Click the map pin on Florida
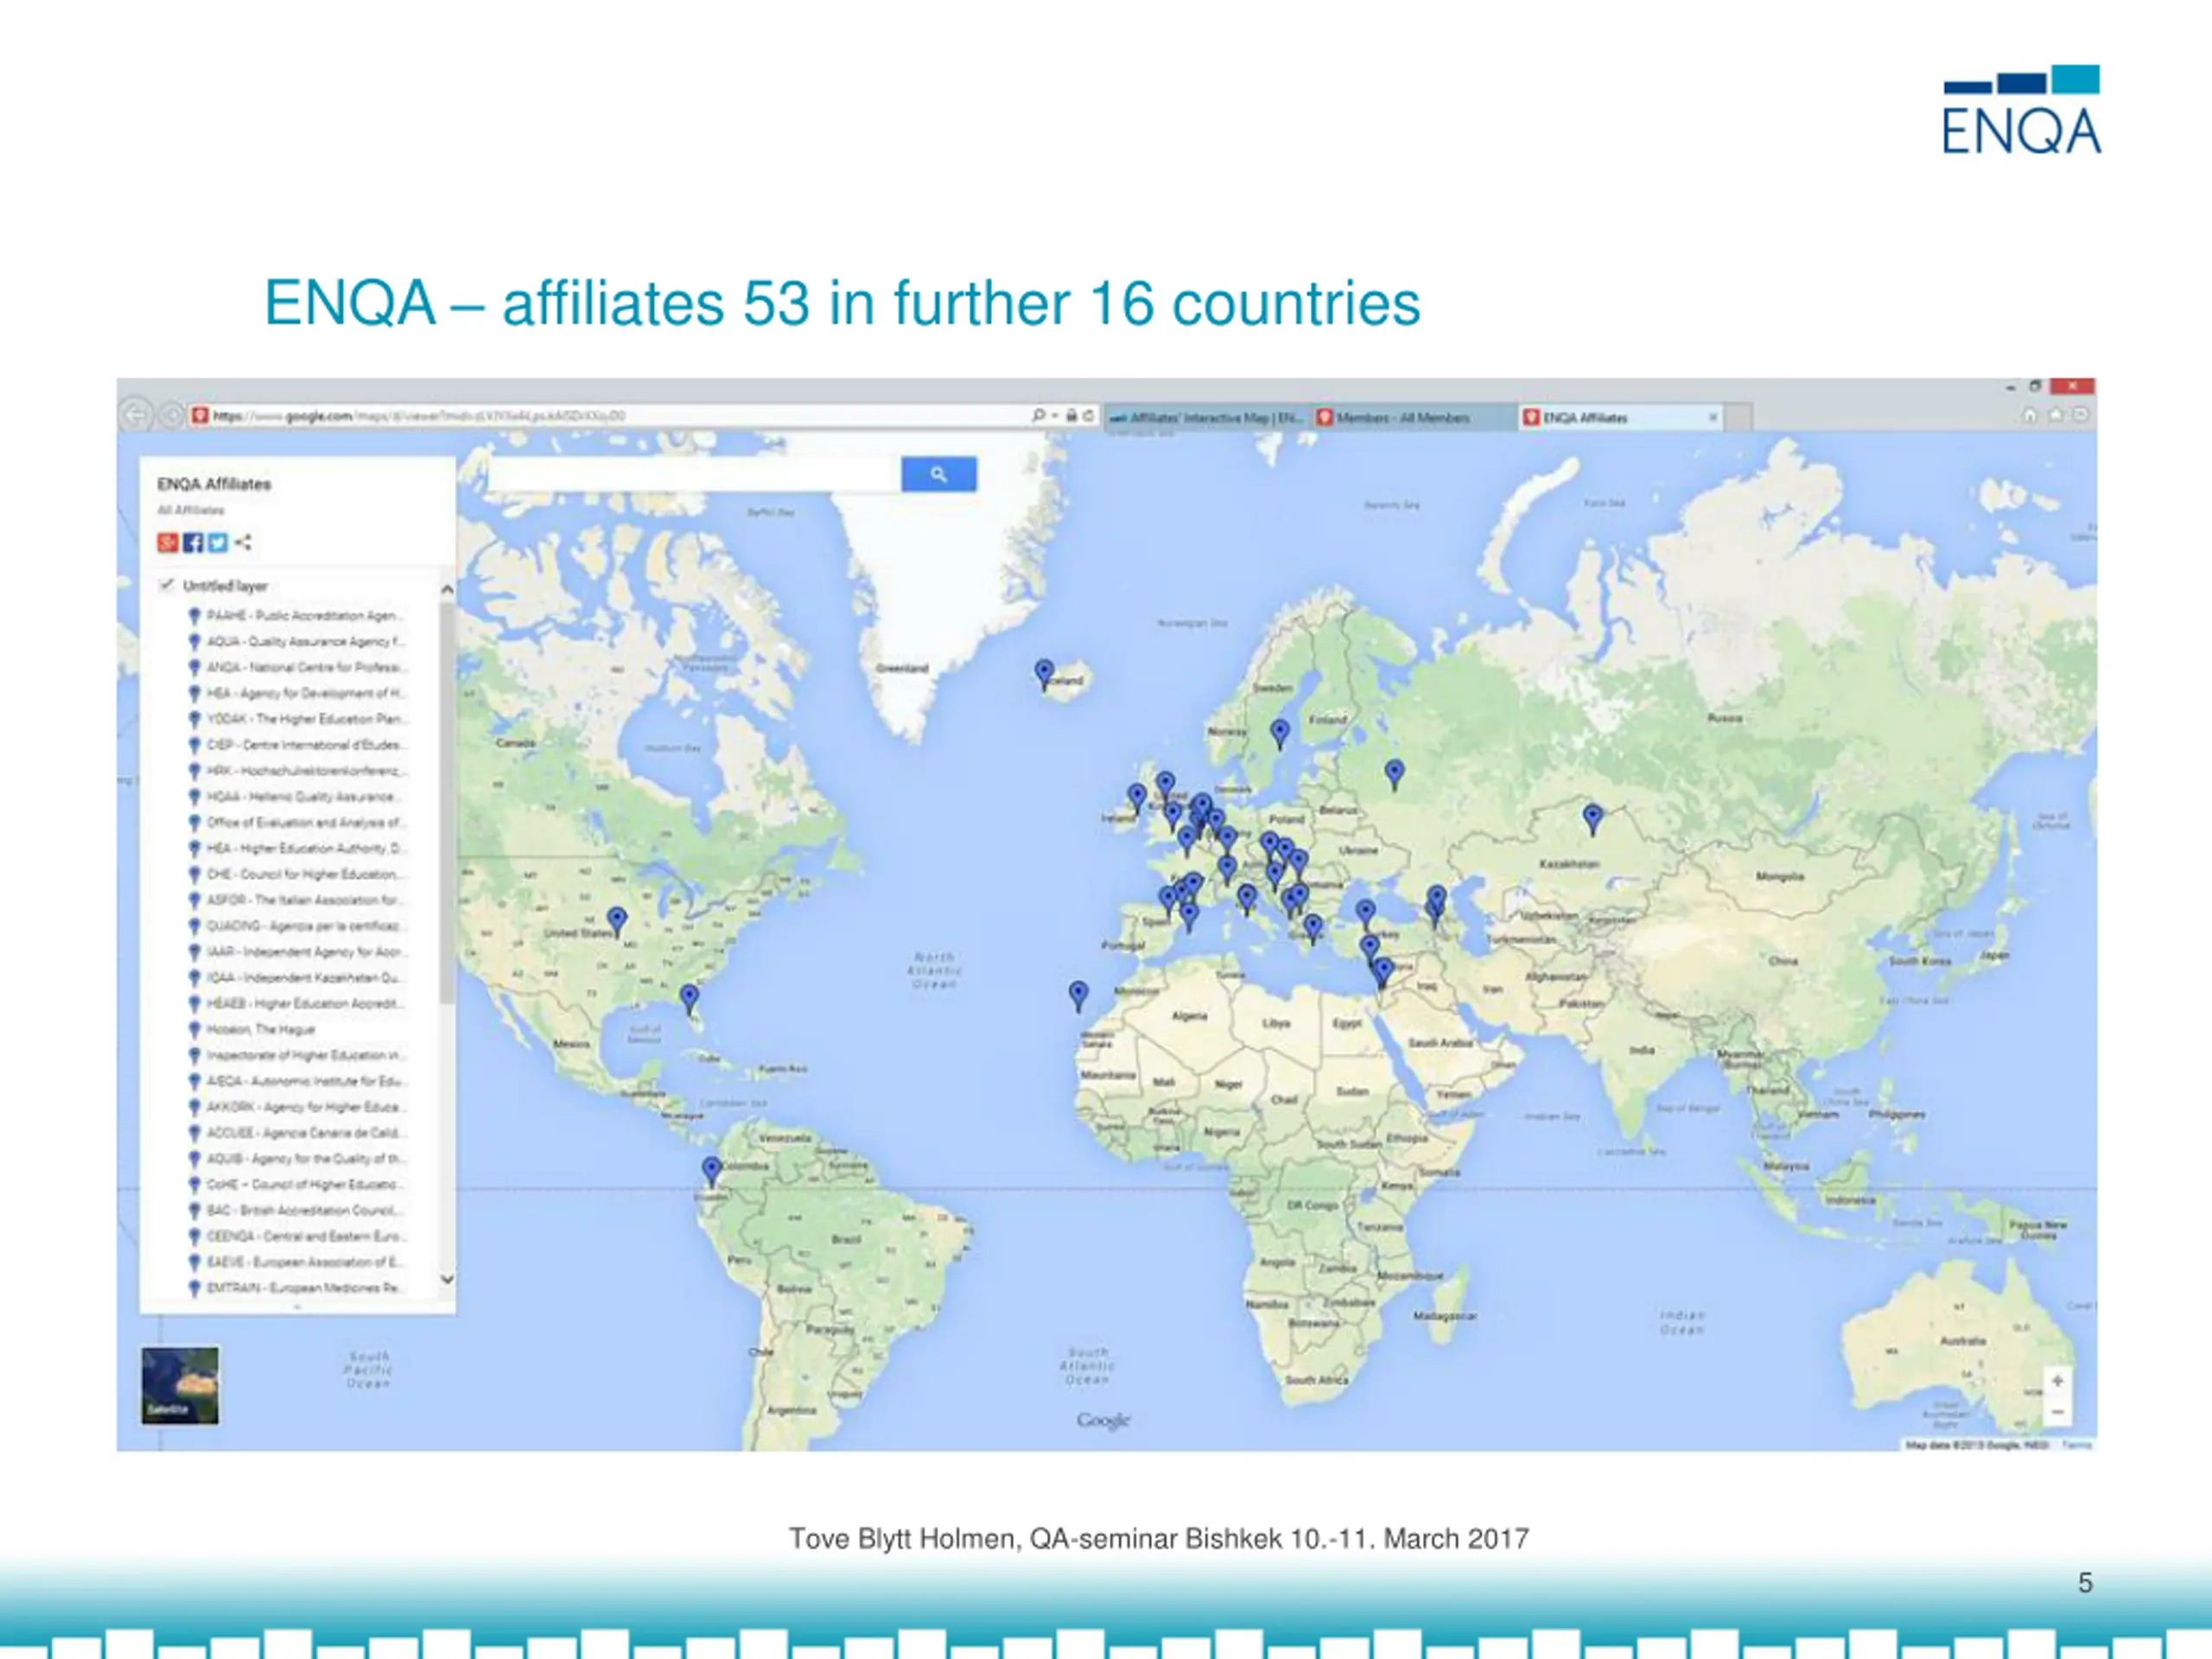This screenshot has width=2212, height=1659. 689,999
